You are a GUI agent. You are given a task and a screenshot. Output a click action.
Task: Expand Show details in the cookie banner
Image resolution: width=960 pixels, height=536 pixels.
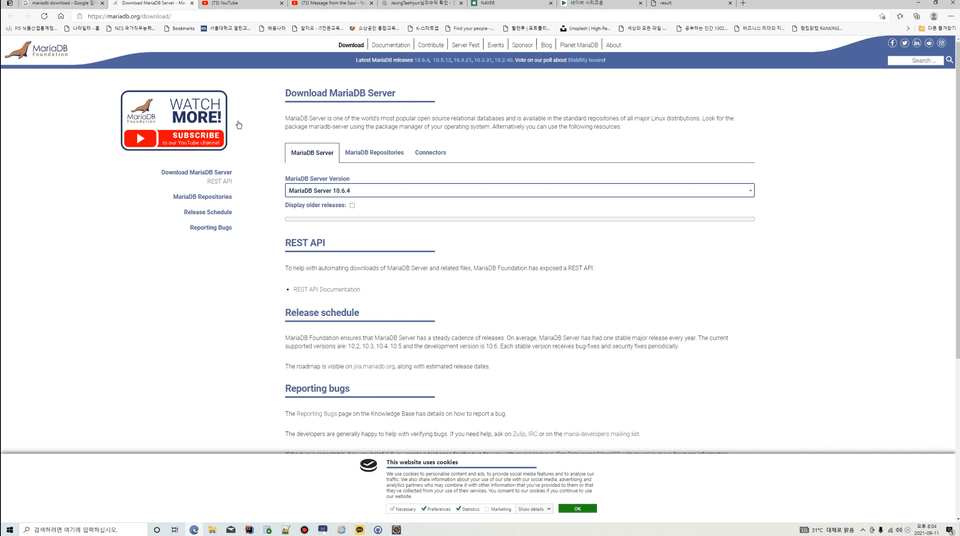(534, 509)
